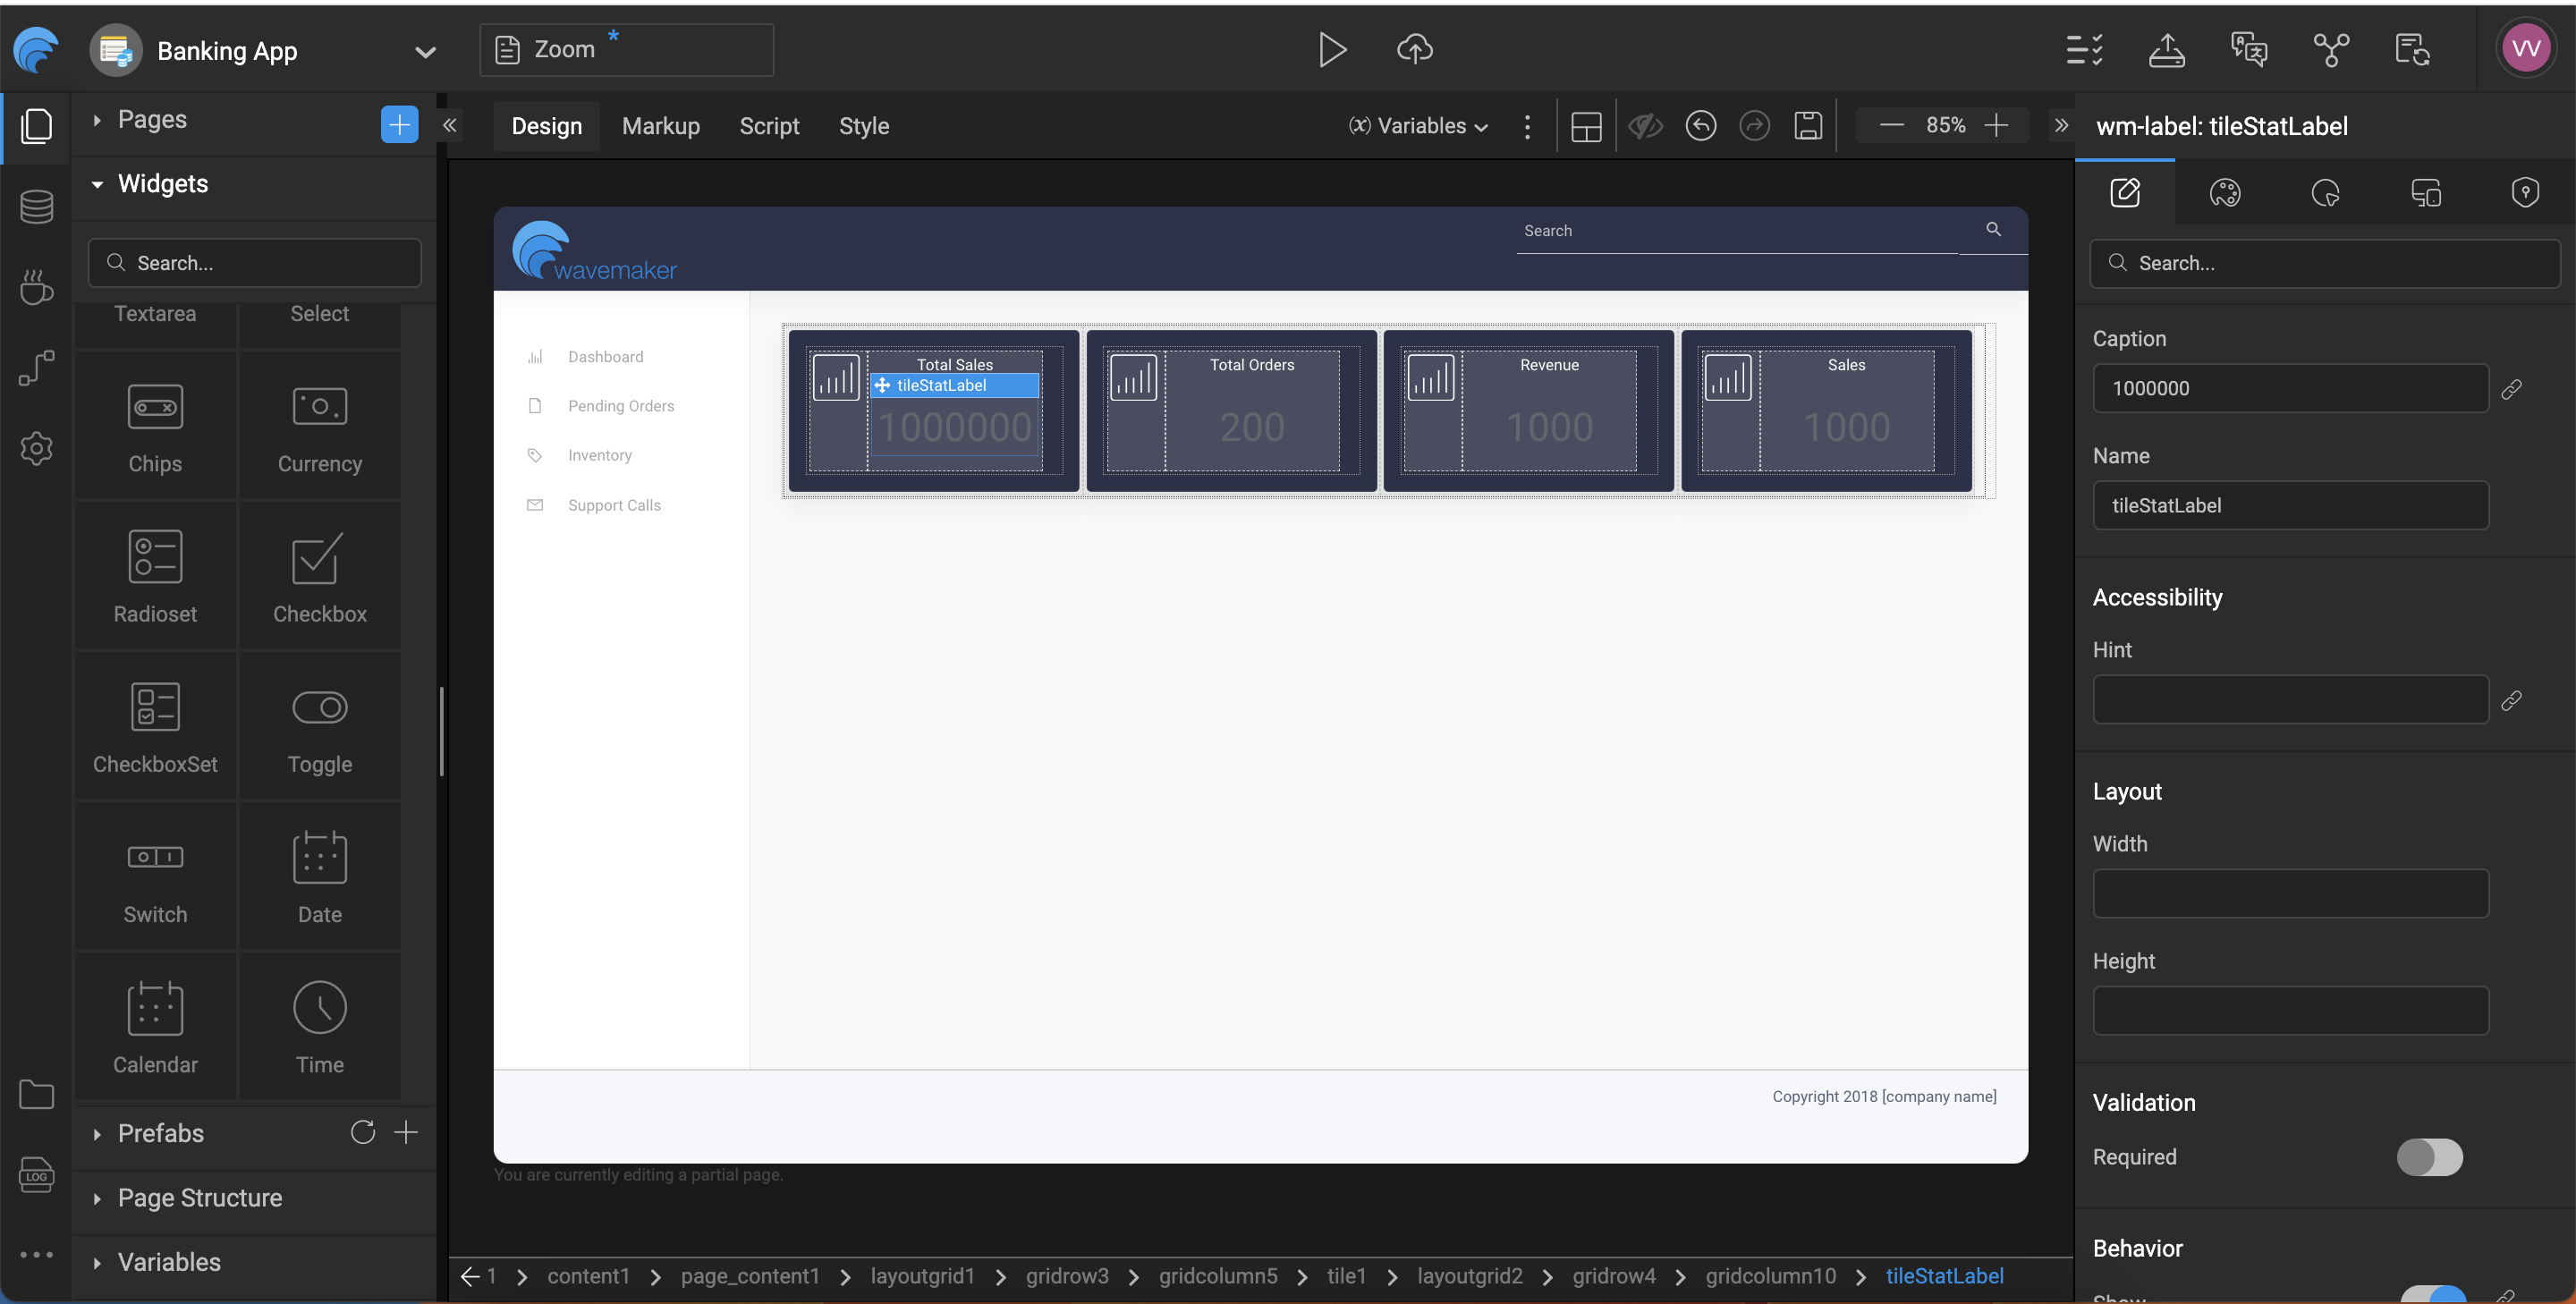Switch to the device preview tab for tileStatLabel

click(x=2427, y=192)
